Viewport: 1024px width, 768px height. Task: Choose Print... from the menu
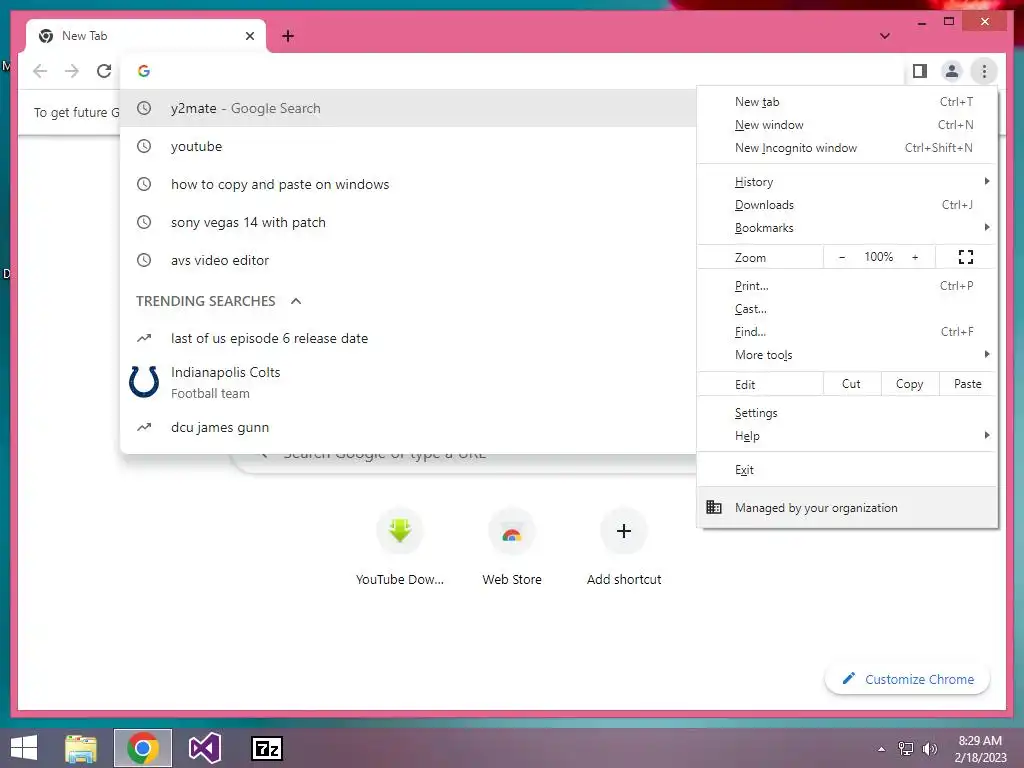[848, 286]
